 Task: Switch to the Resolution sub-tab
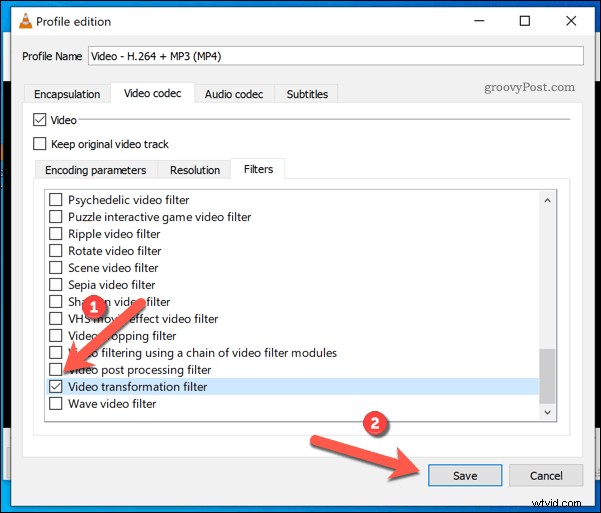tap(195, 170)
